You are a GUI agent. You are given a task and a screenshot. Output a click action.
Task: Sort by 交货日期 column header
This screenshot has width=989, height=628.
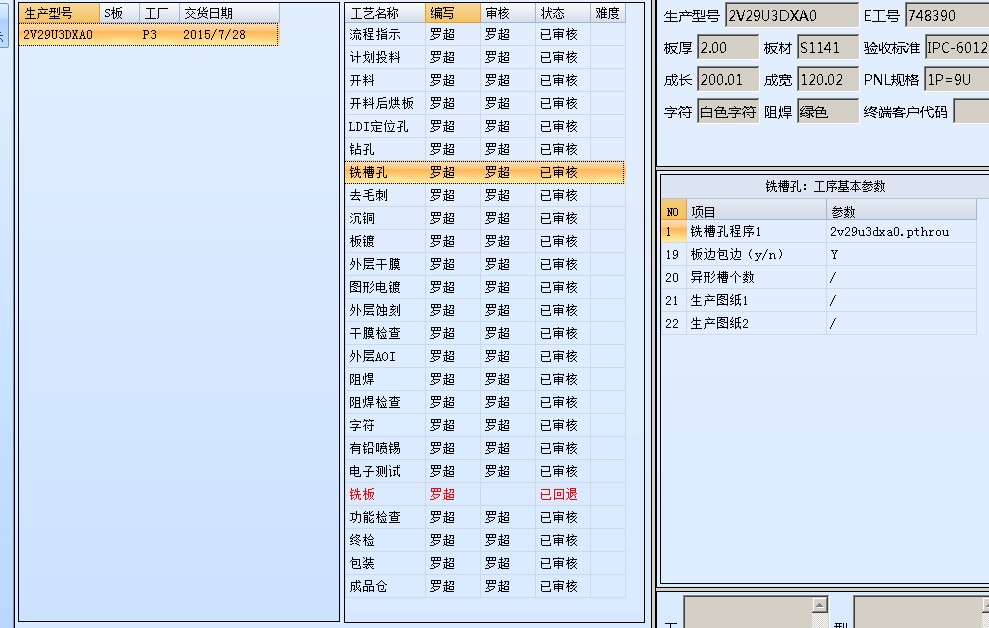[x=229, y=13]
